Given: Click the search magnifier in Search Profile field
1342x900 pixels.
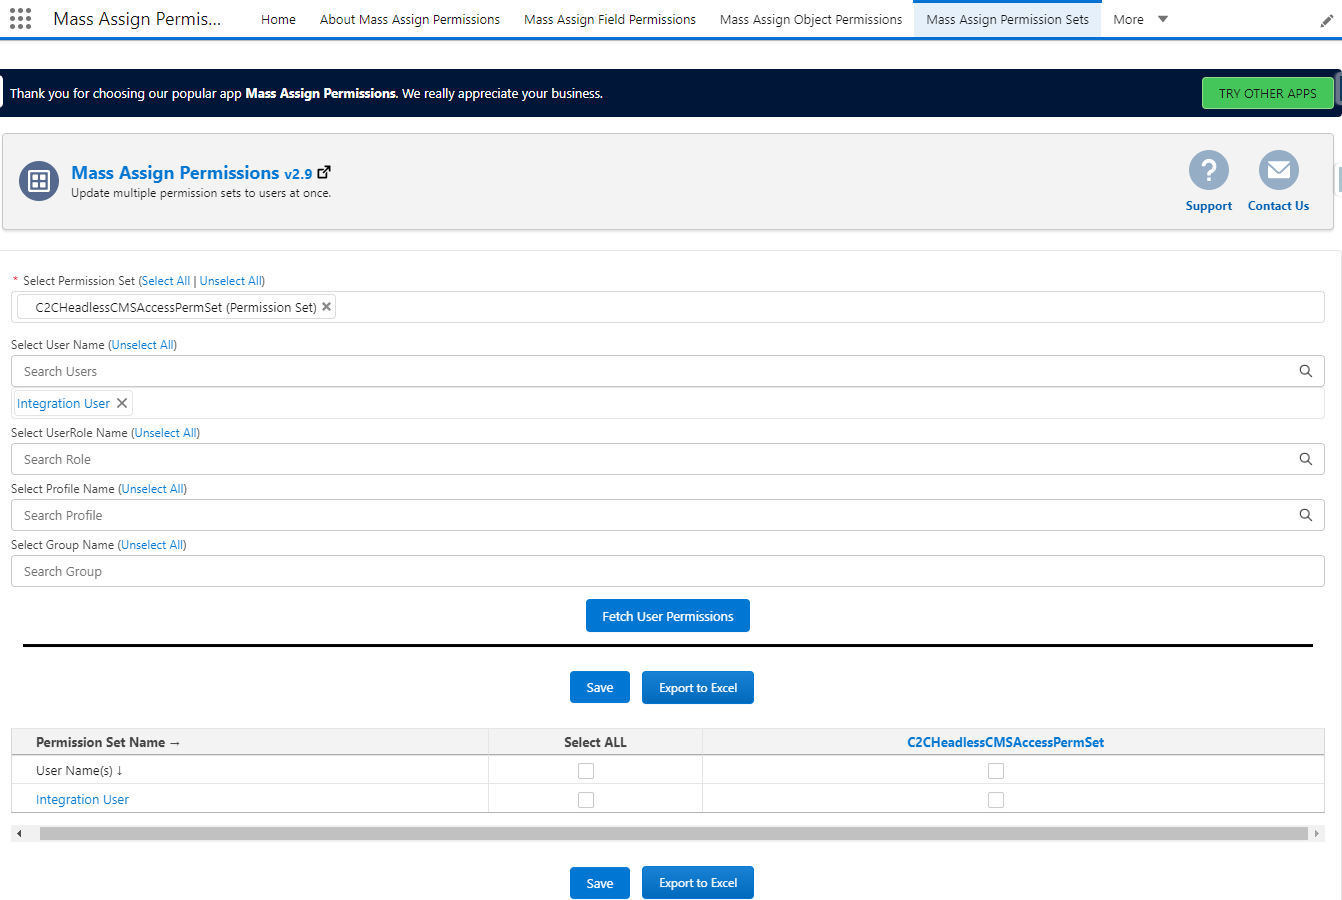Looking at the screenshot, I should 1305,515.
